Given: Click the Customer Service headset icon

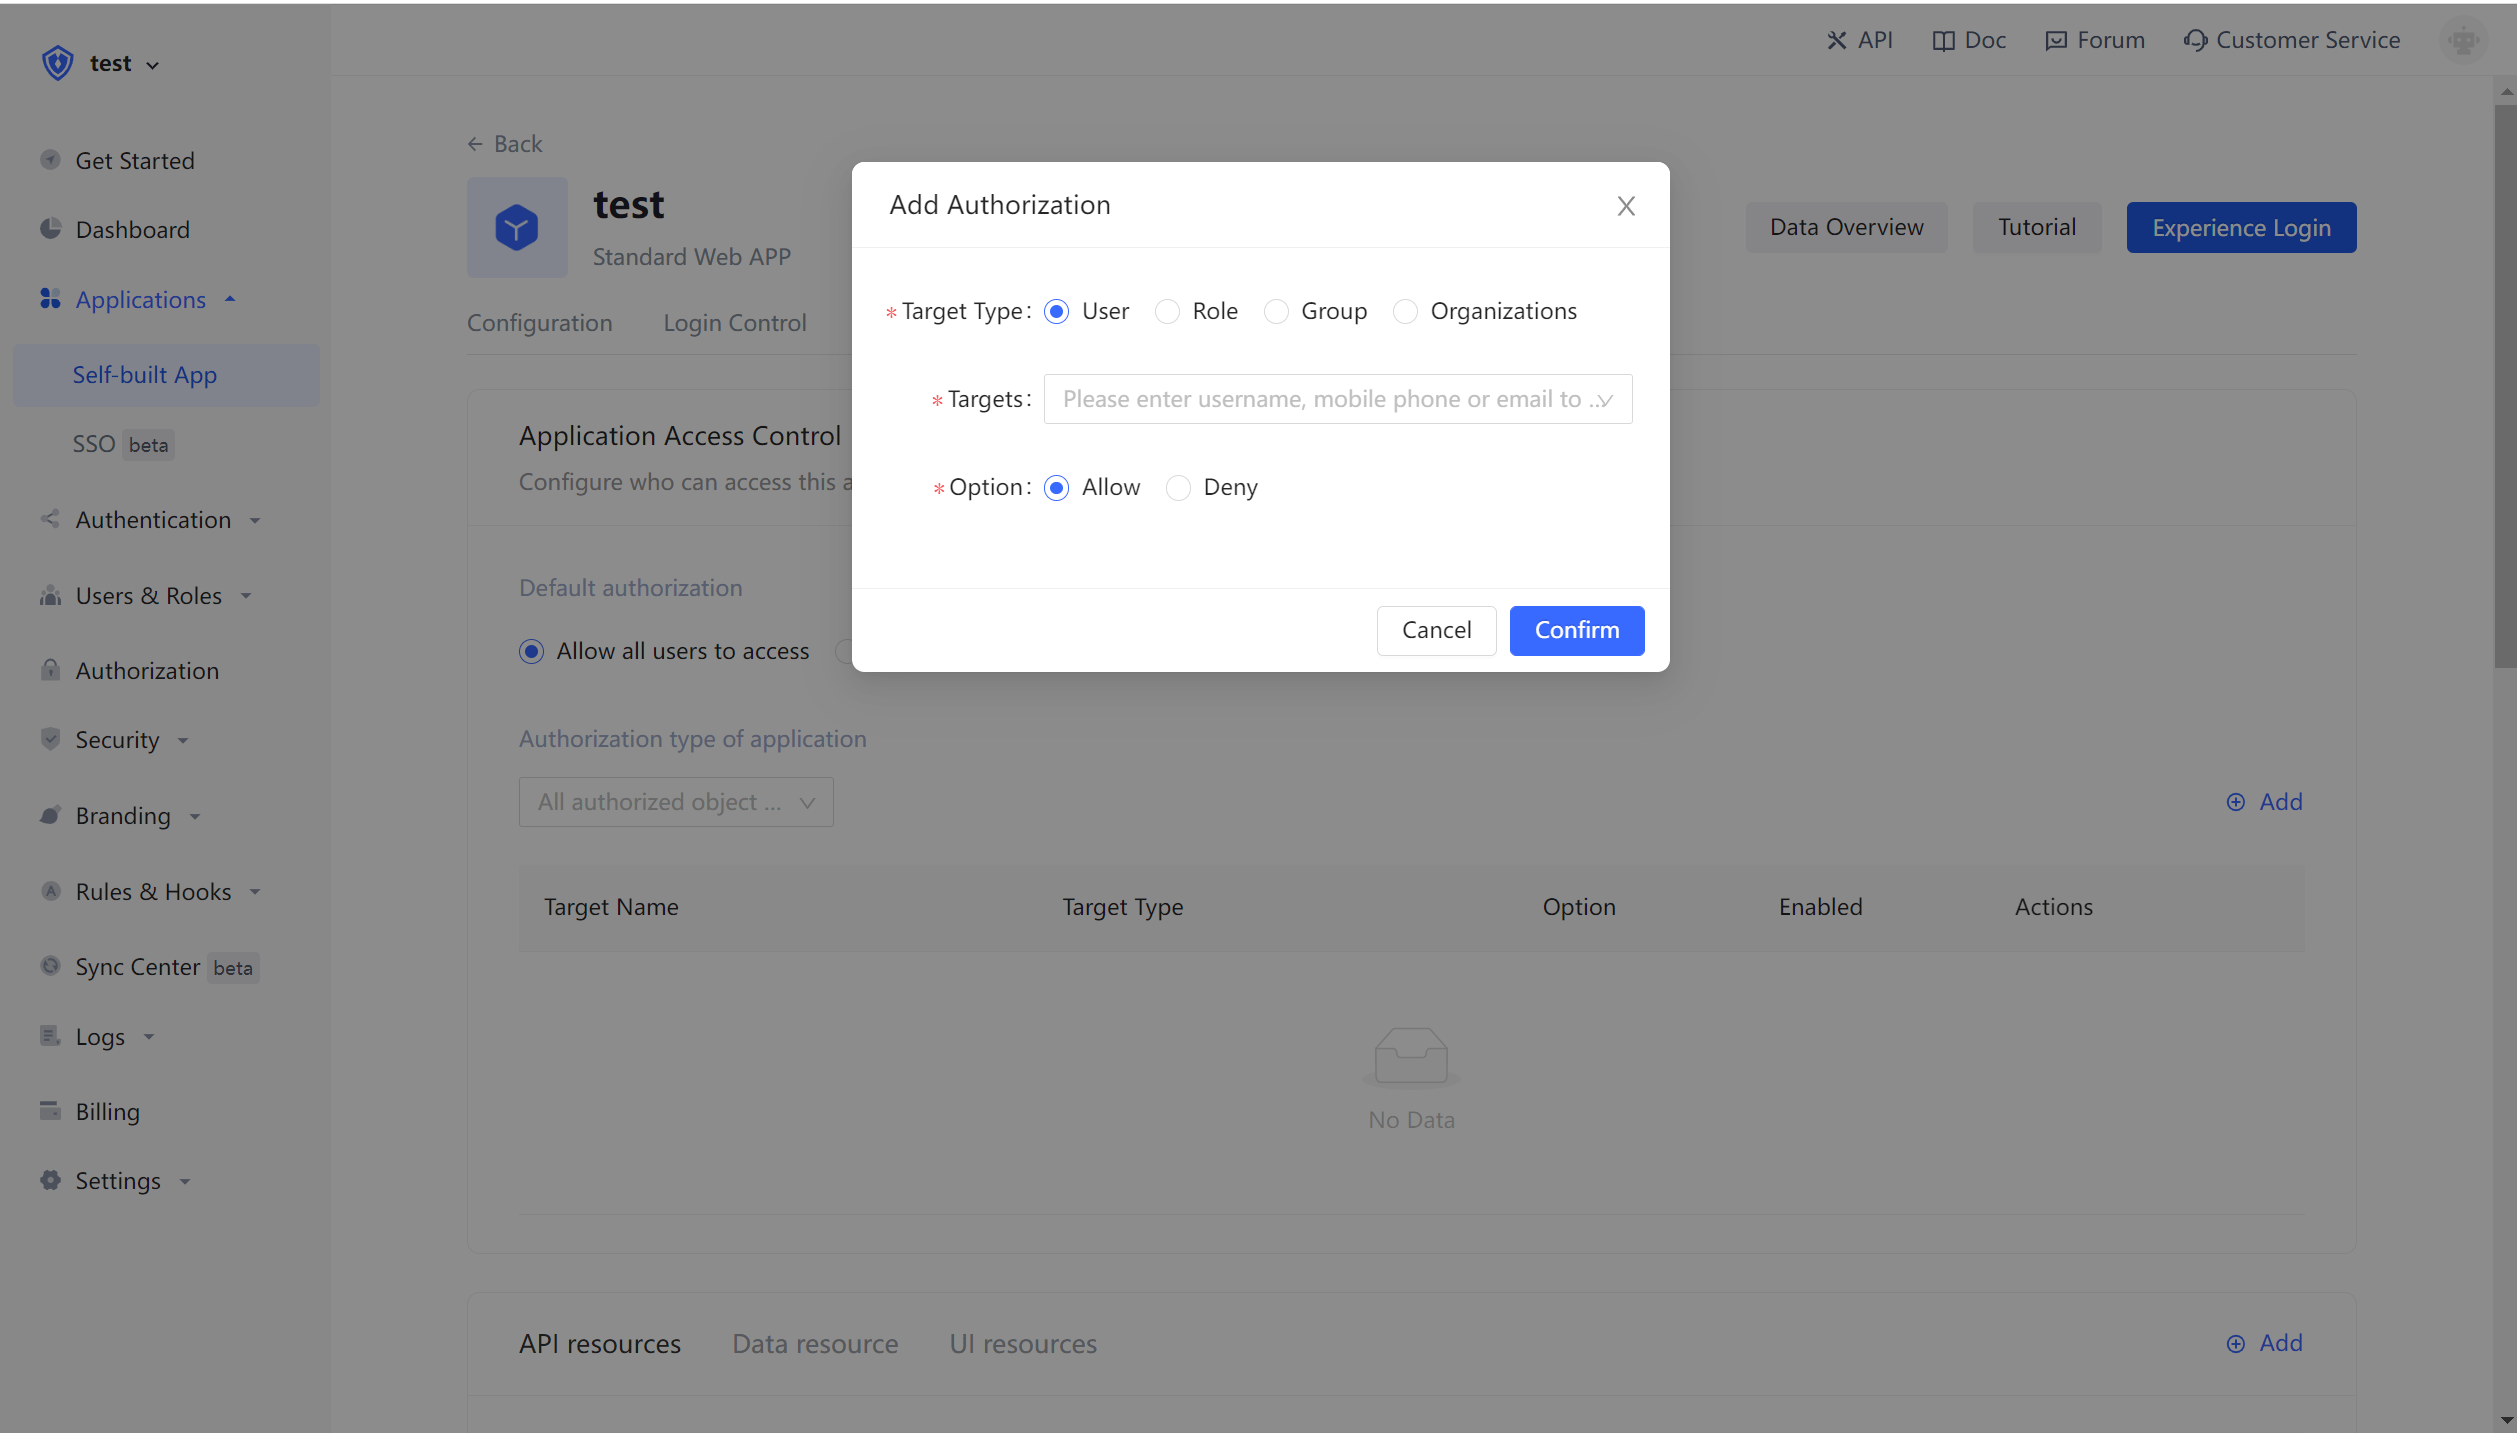Looking at the screenshot, I should [2194, 41].
